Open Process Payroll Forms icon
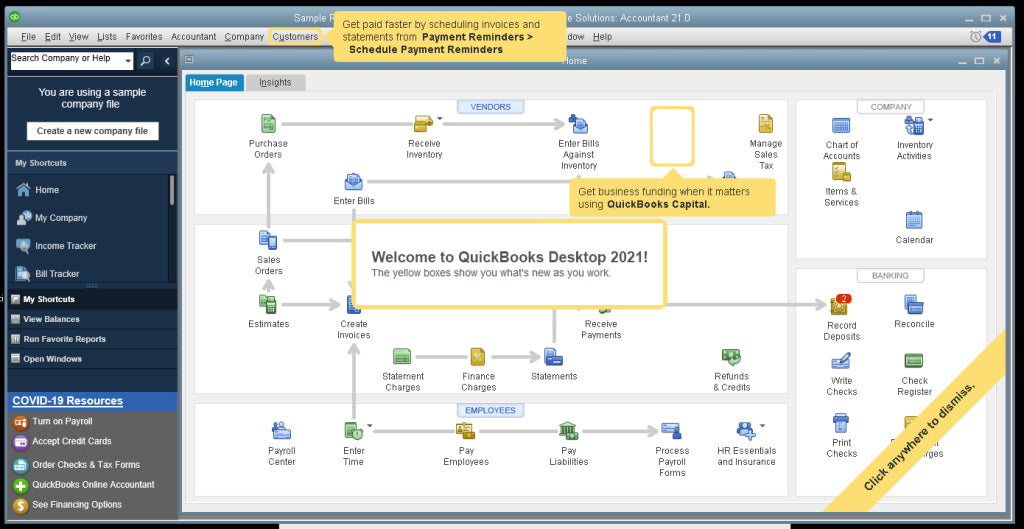The height and width of the screenshot is (529, 1024). [671, 430]
